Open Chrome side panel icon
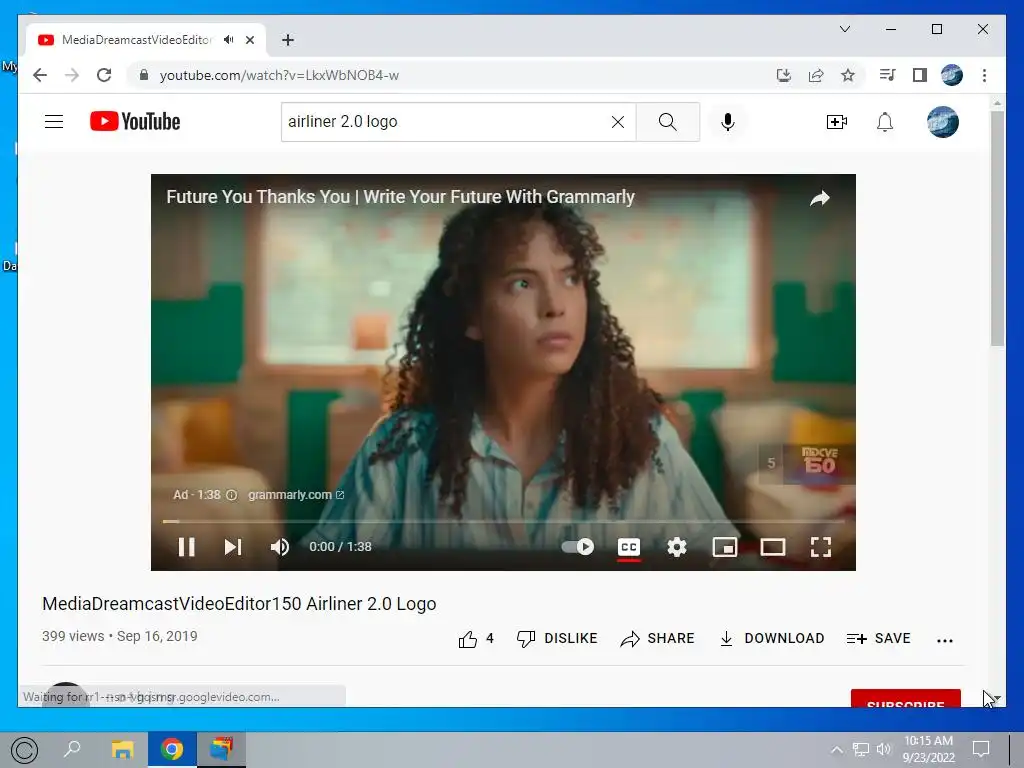The height and width of the screenshot is (768, 1024). pyautogui.click(x=920, y=75)
